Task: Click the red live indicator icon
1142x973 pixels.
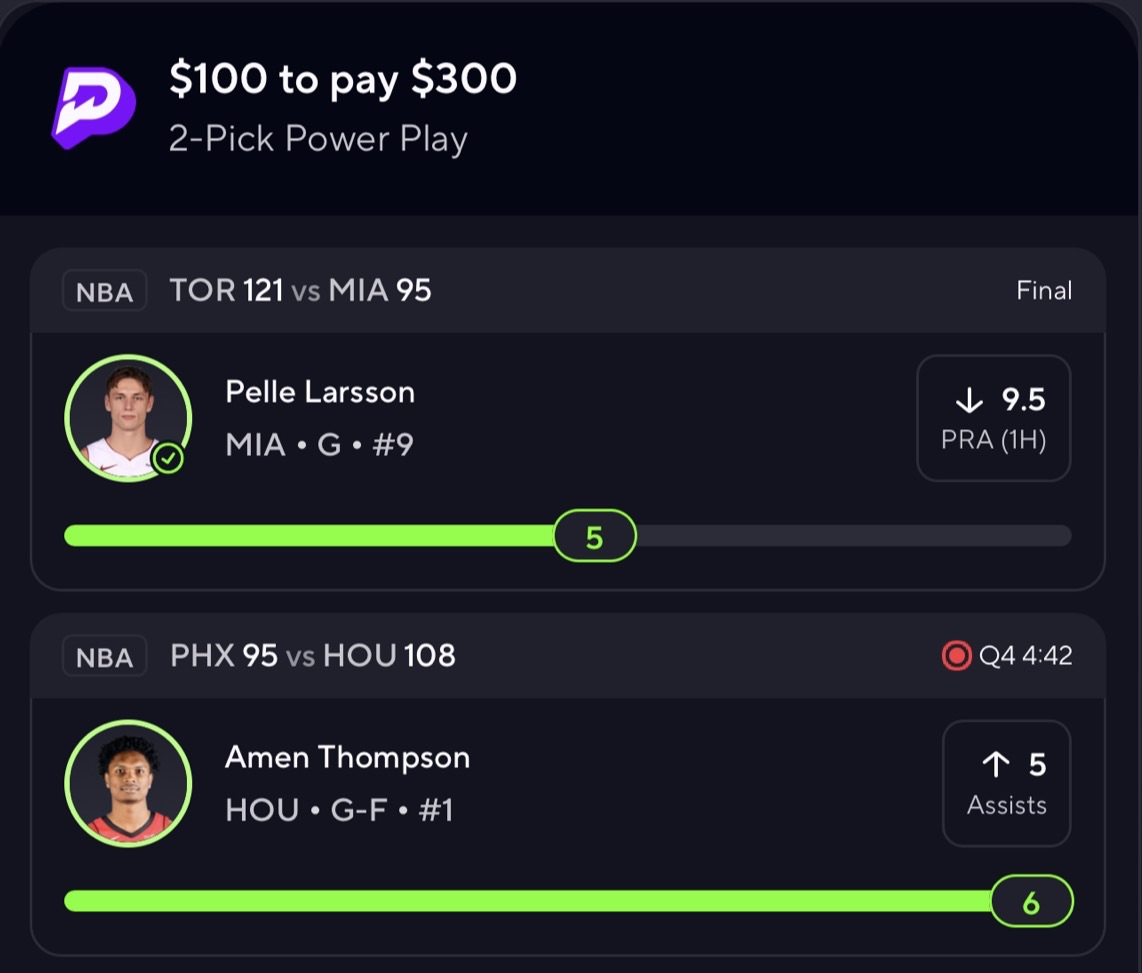Action: pos(956,656)
